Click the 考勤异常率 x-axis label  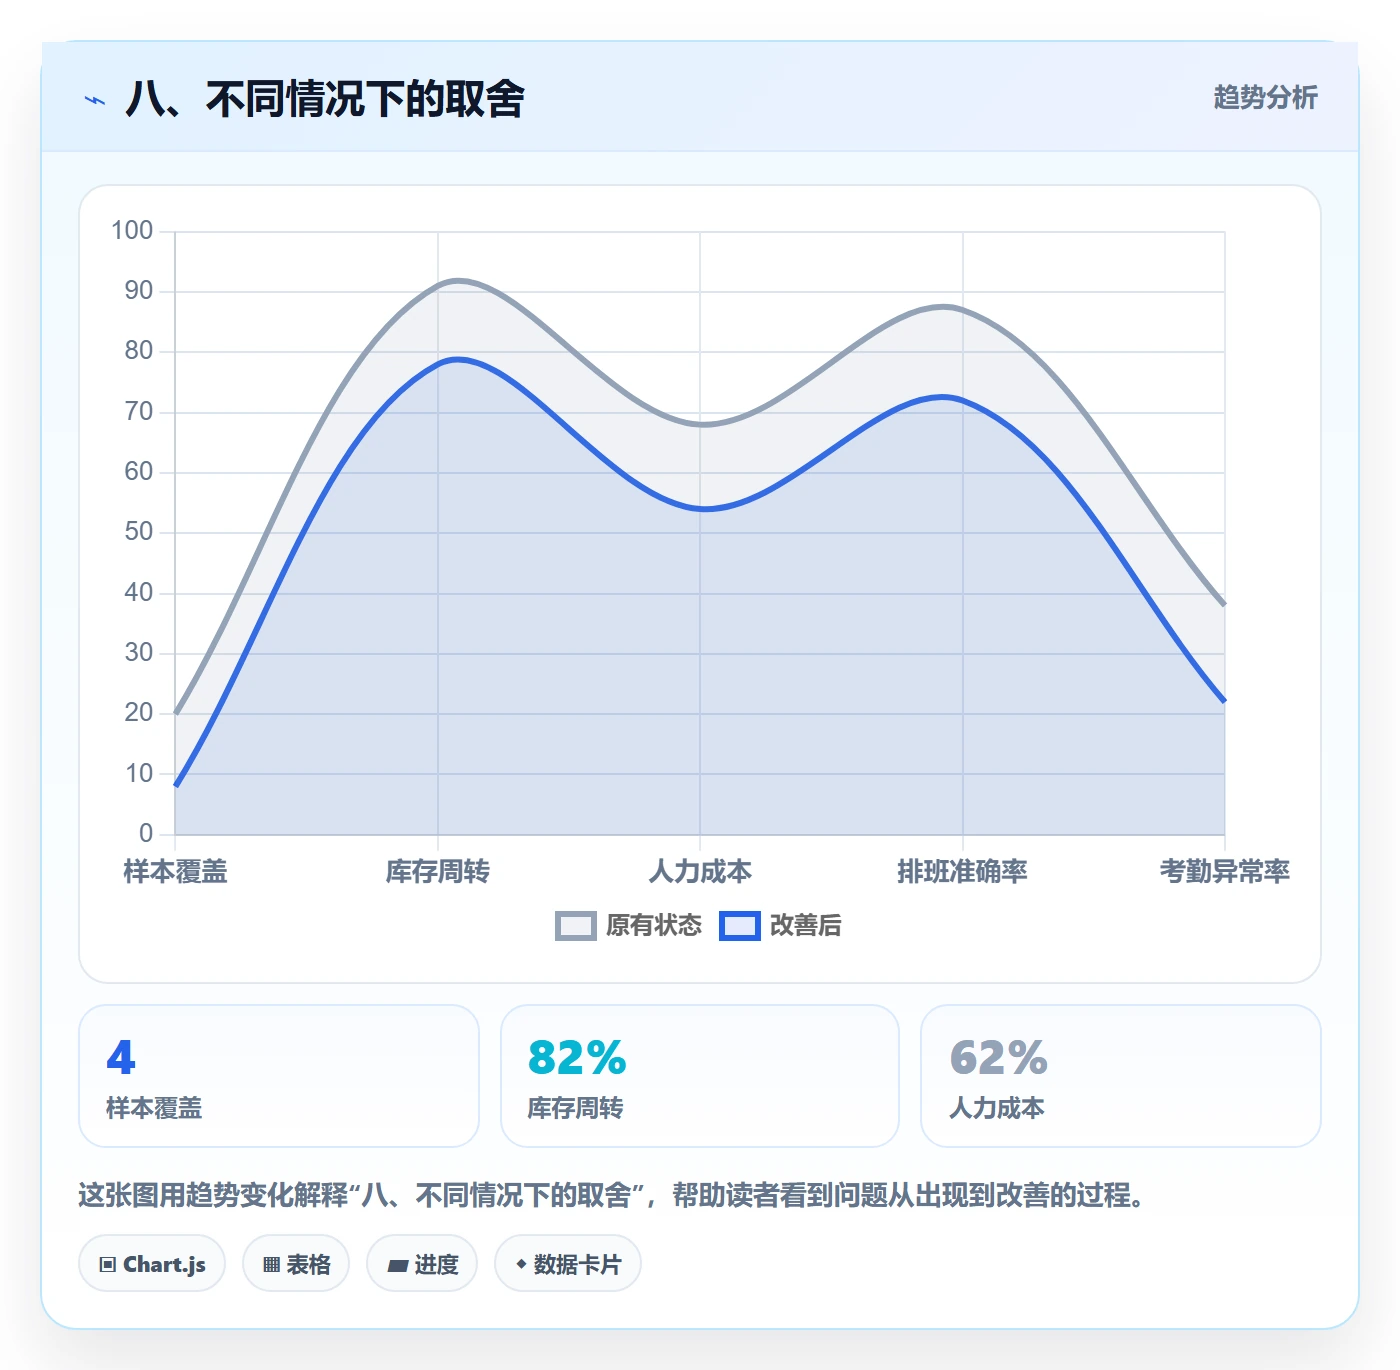tap(1224, 872)
